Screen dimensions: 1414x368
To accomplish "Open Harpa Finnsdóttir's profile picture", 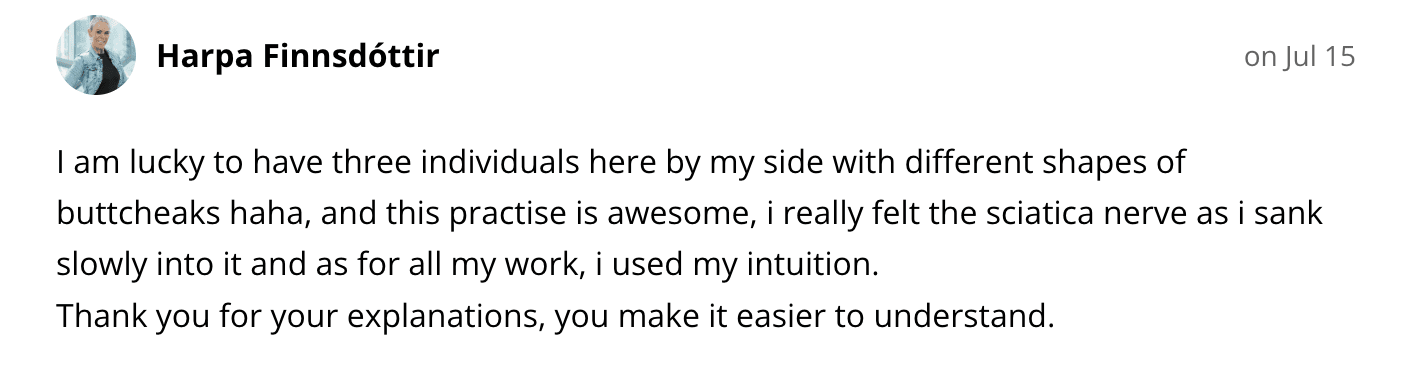I will click(x=96, y=56).
